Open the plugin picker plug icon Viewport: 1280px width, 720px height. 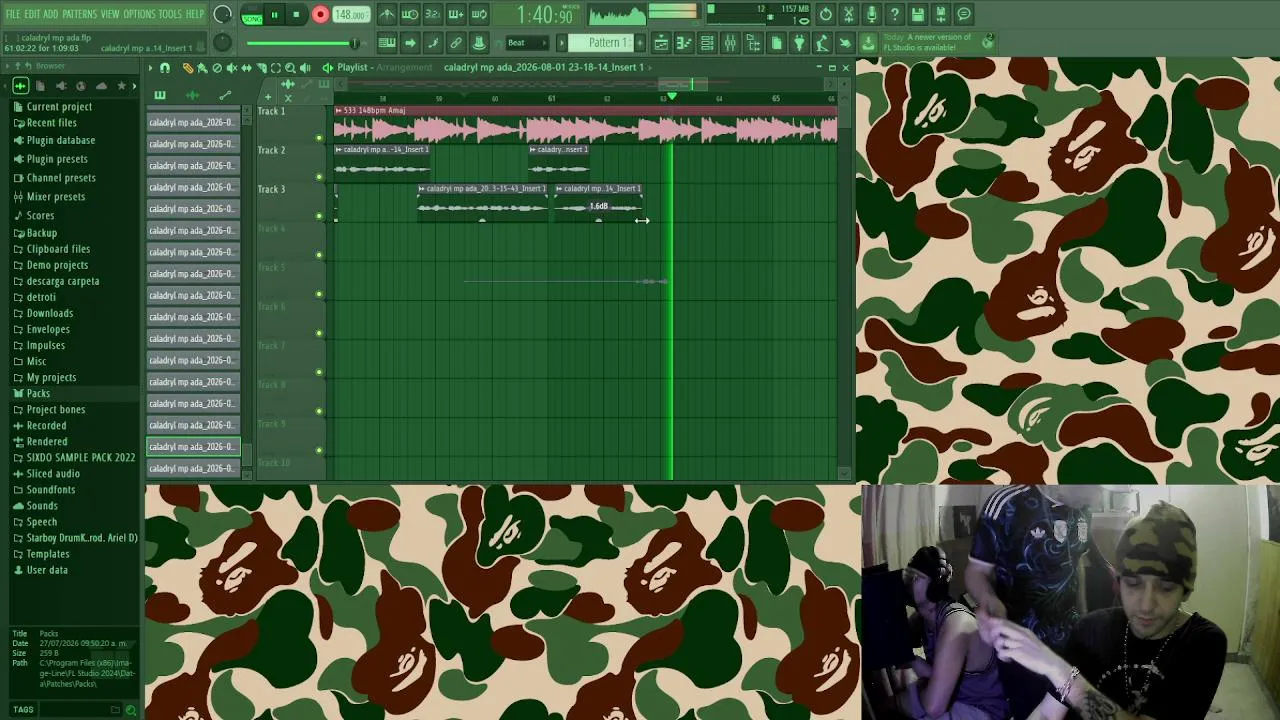click(799, 43)
